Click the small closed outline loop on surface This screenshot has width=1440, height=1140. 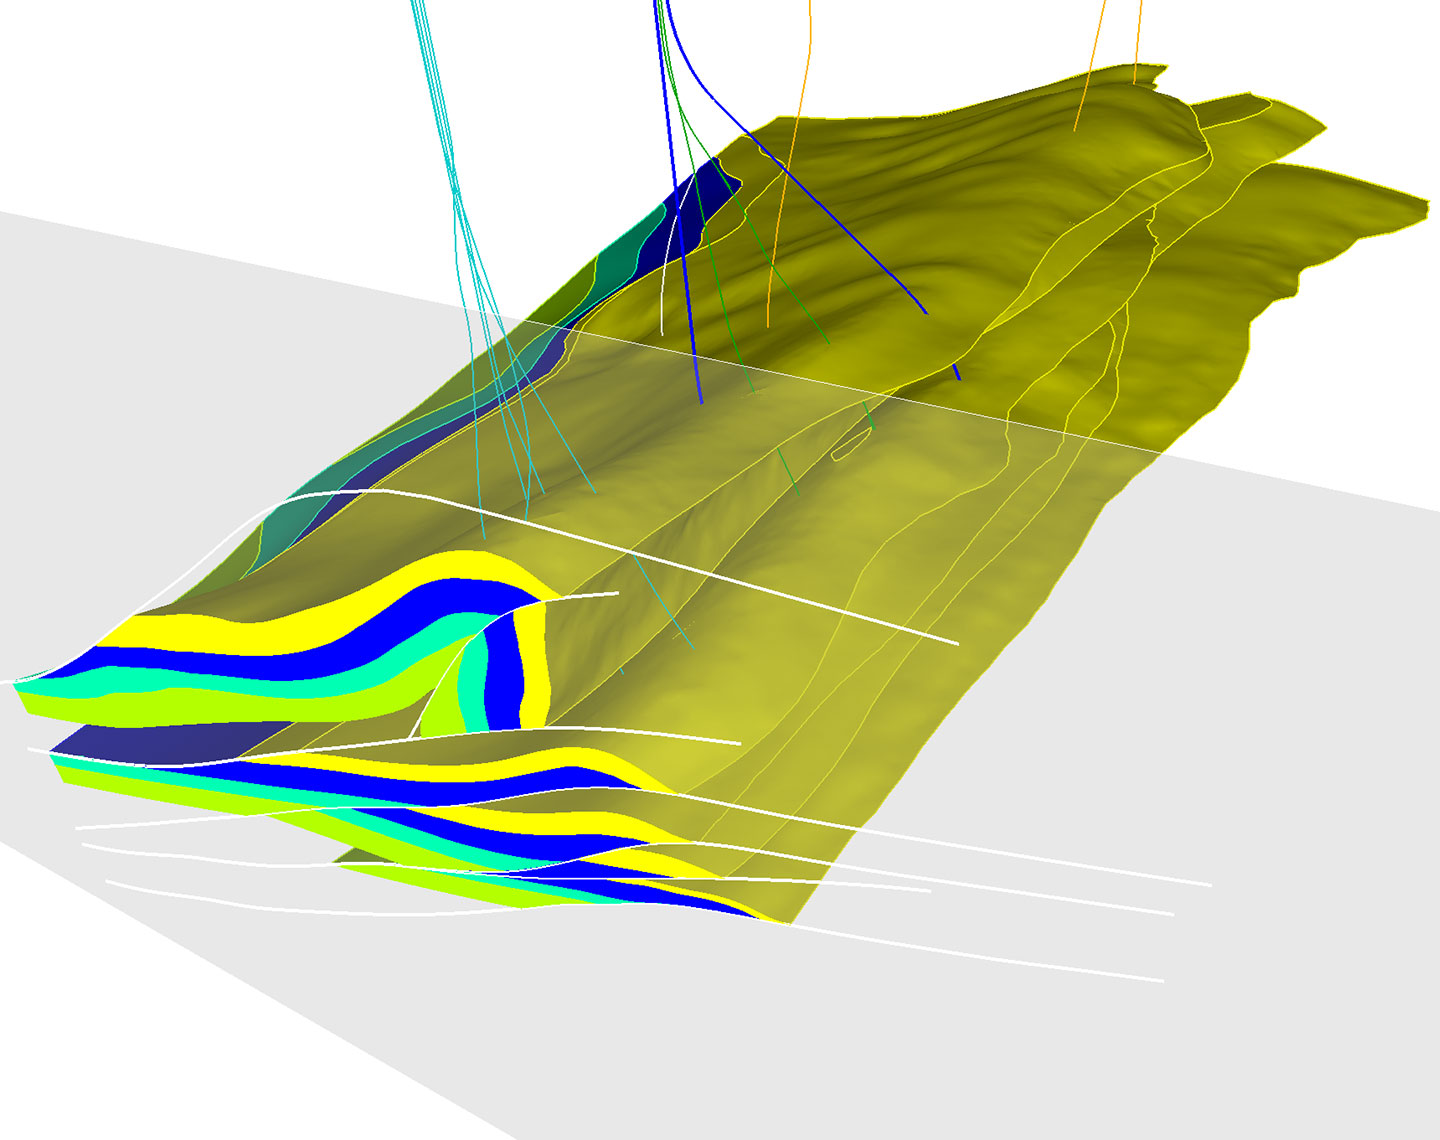849,446
